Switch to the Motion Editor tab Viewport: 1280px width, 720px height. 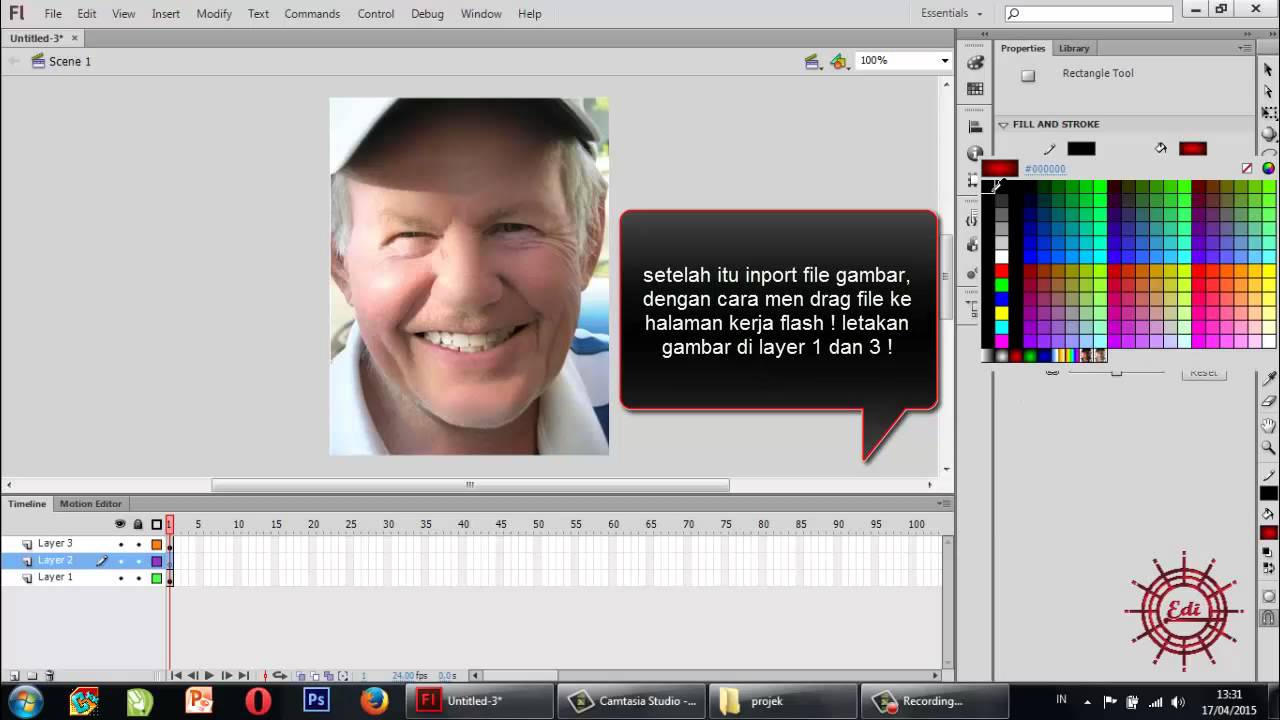tap(90, 504)
